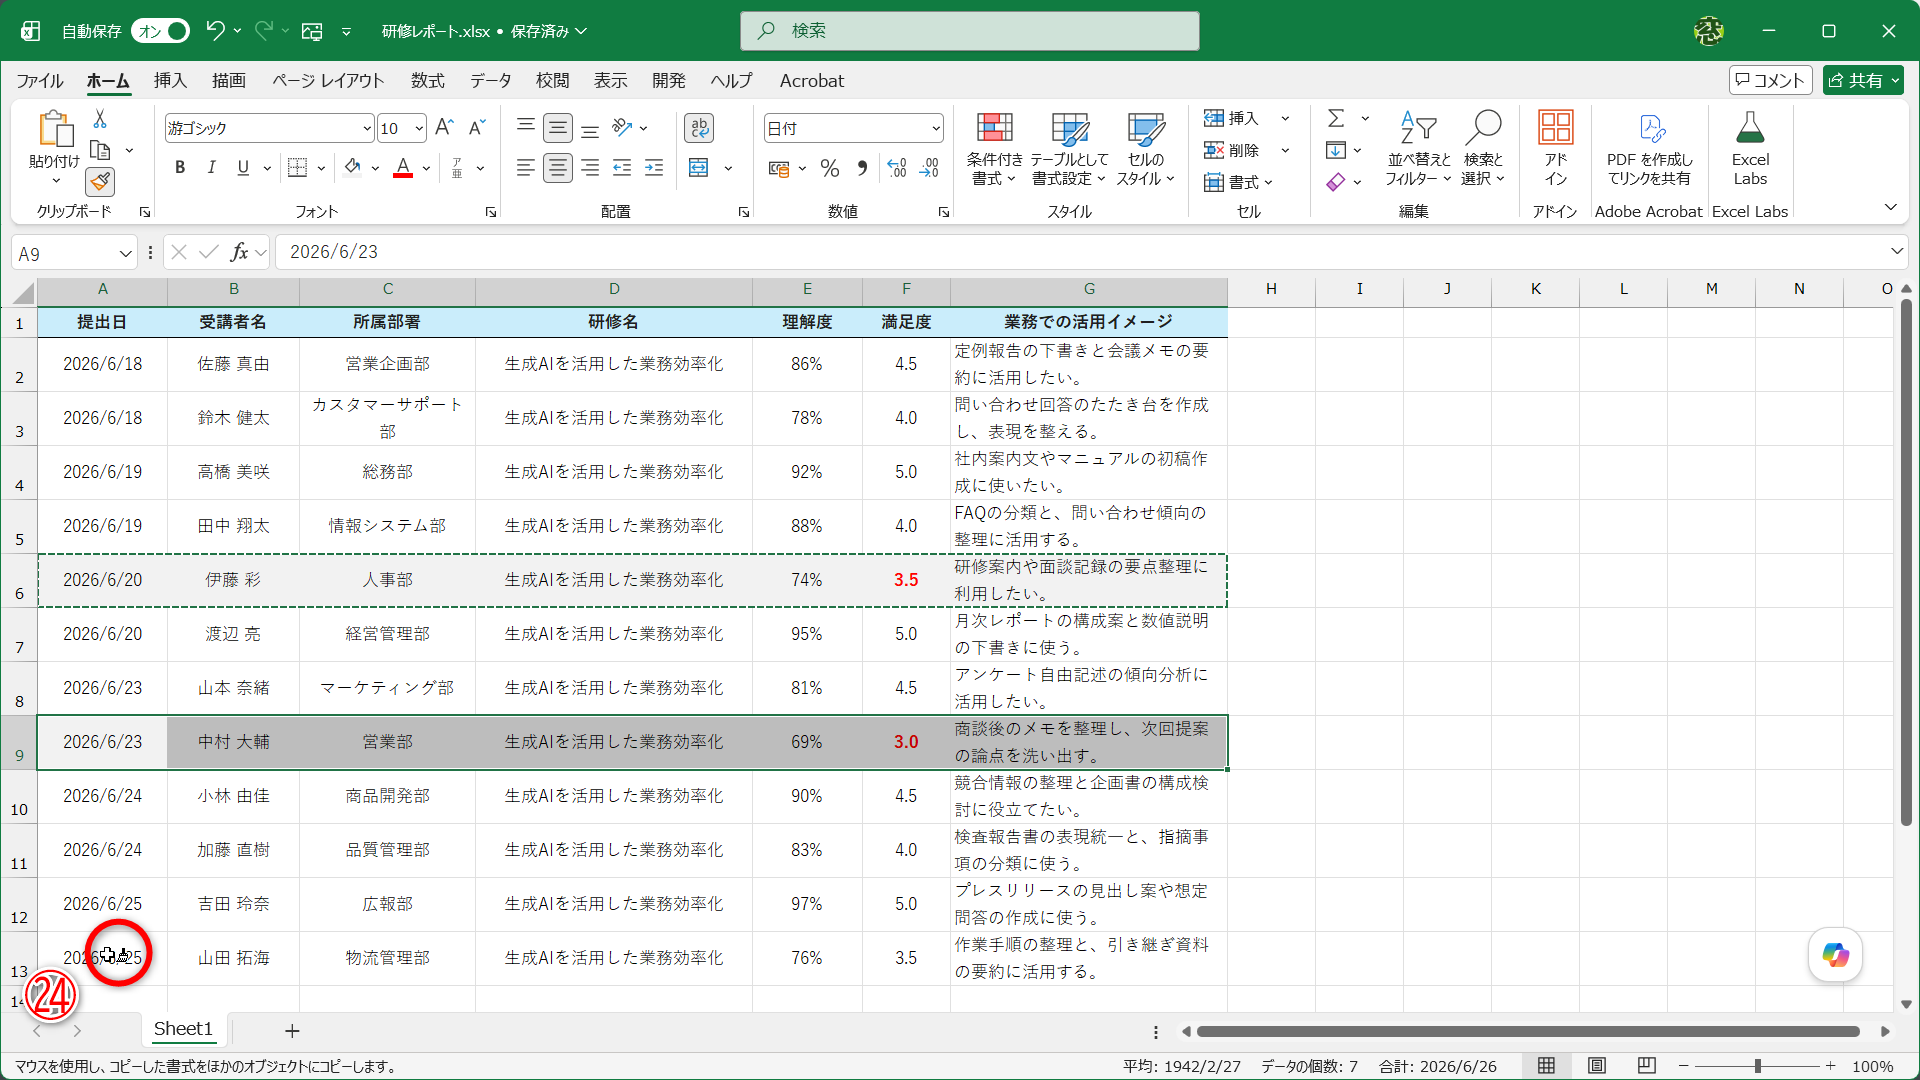This screenshot has width=1920, height=1080.
Task: Toggle bold formatting
Action: (180, 167)
